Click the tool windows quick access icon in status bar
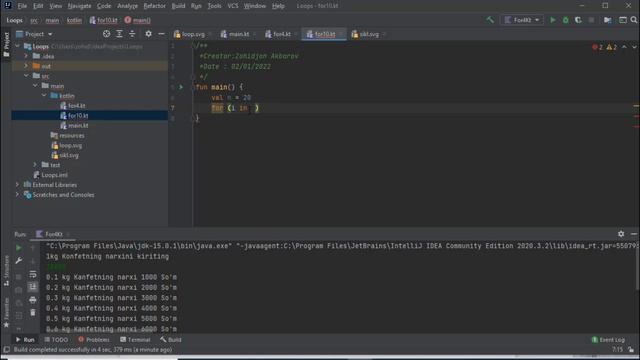 (7, 350)
